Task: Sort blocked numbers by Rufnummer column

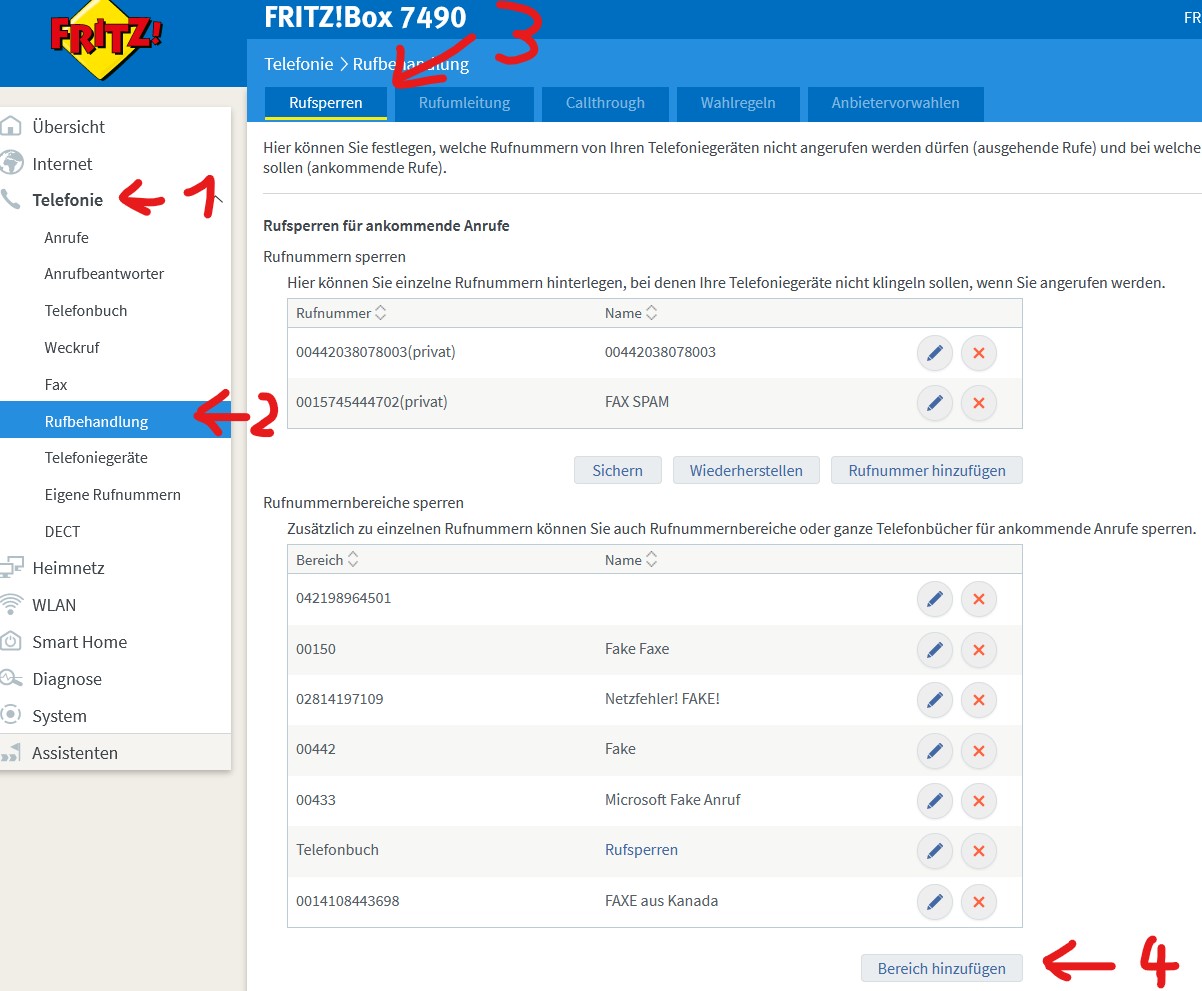Action: pos(340,313)
